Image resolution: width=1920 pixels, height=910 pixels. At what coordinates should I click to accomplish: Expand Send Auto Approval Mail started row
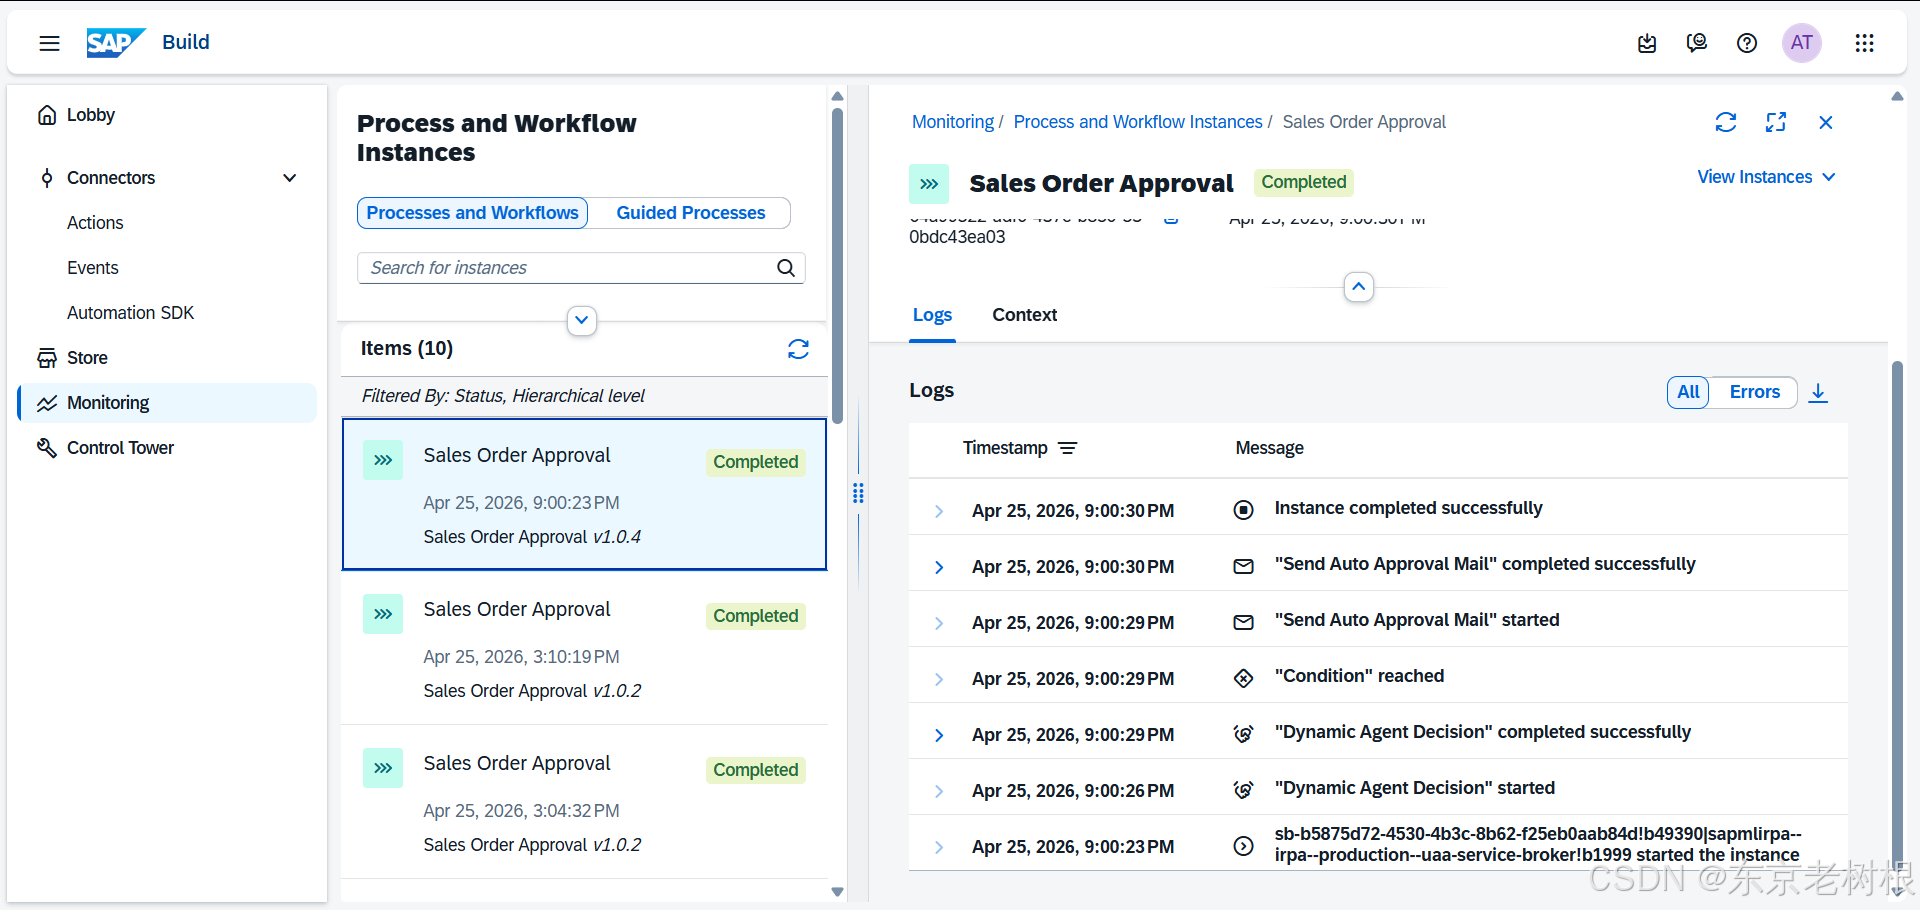pyautogui.click(x=939, y=623)
